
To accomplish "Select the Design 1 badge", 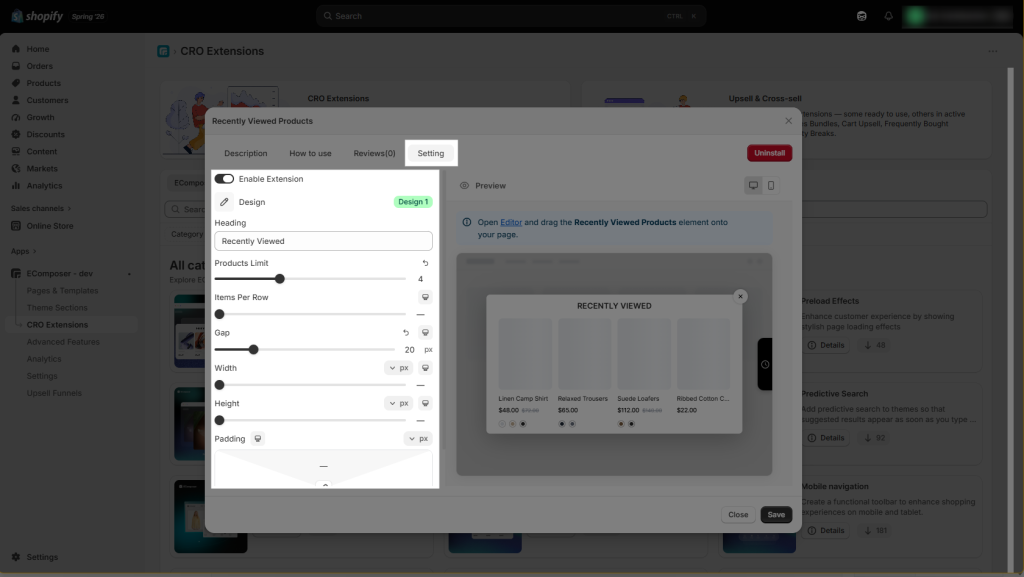I will (x=413, y=202).
